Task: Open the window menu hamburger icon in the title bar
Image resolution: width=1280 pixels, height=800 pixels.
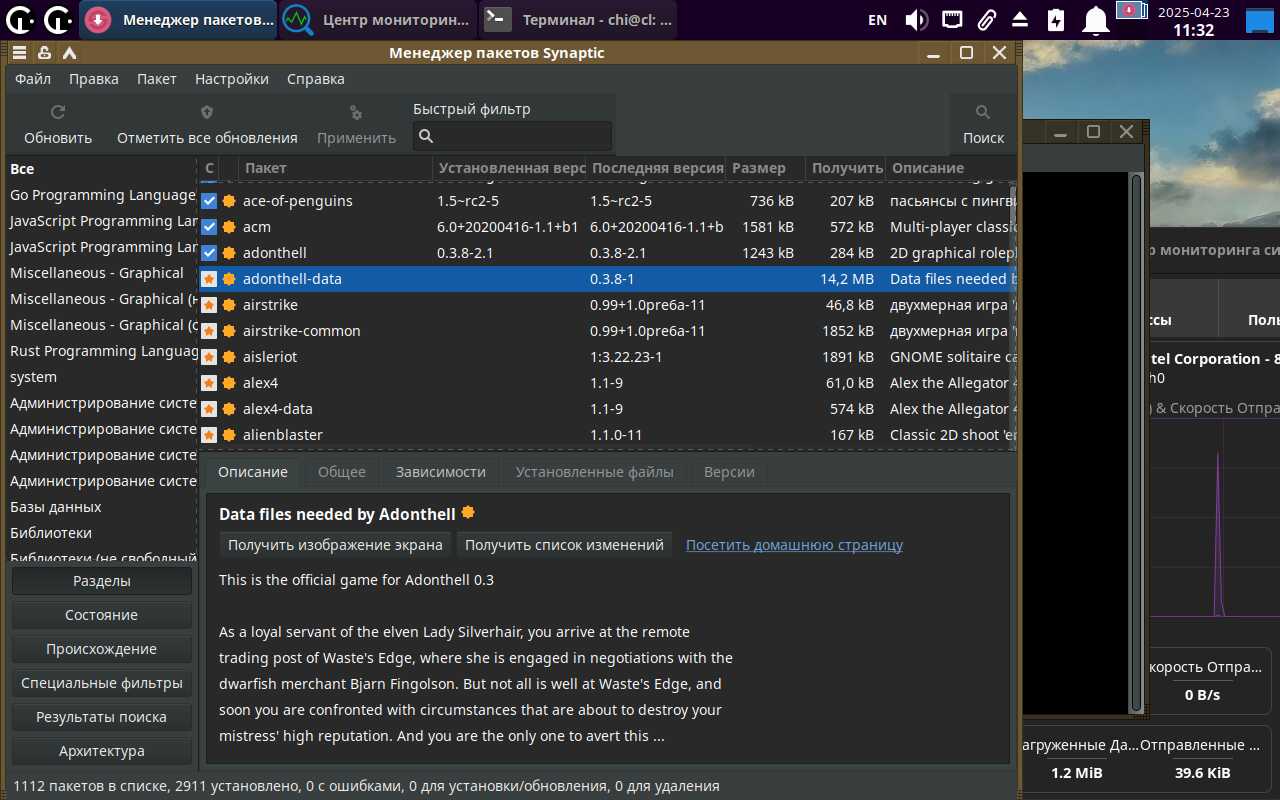Action: [x=19, y=53]
